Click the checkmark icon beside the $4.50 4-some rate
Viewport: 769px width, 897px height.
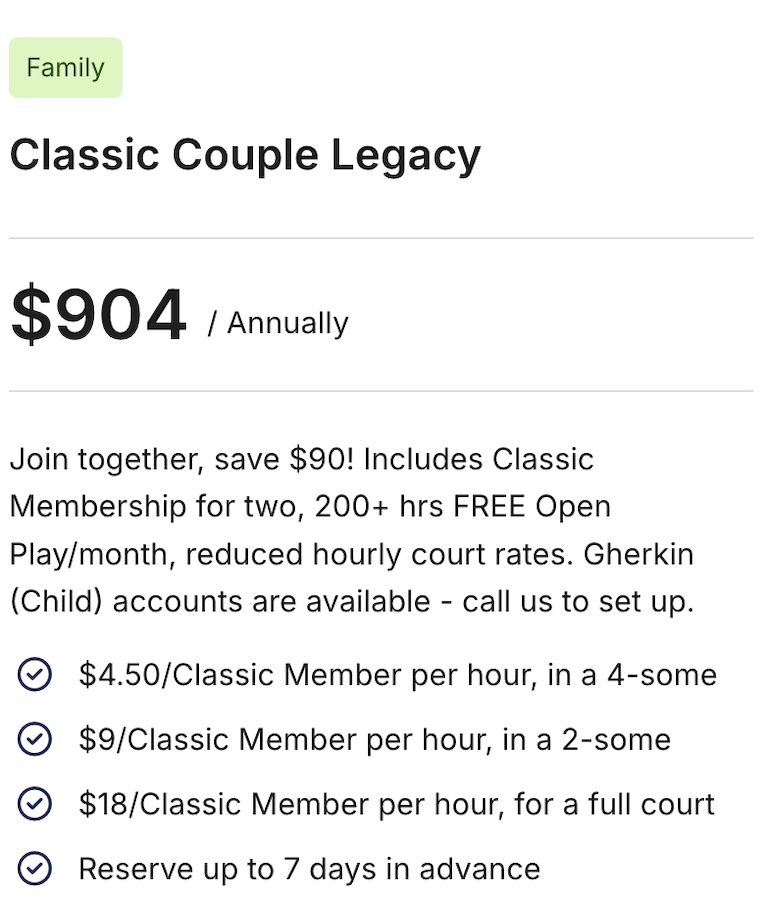(x=35, y=675)
